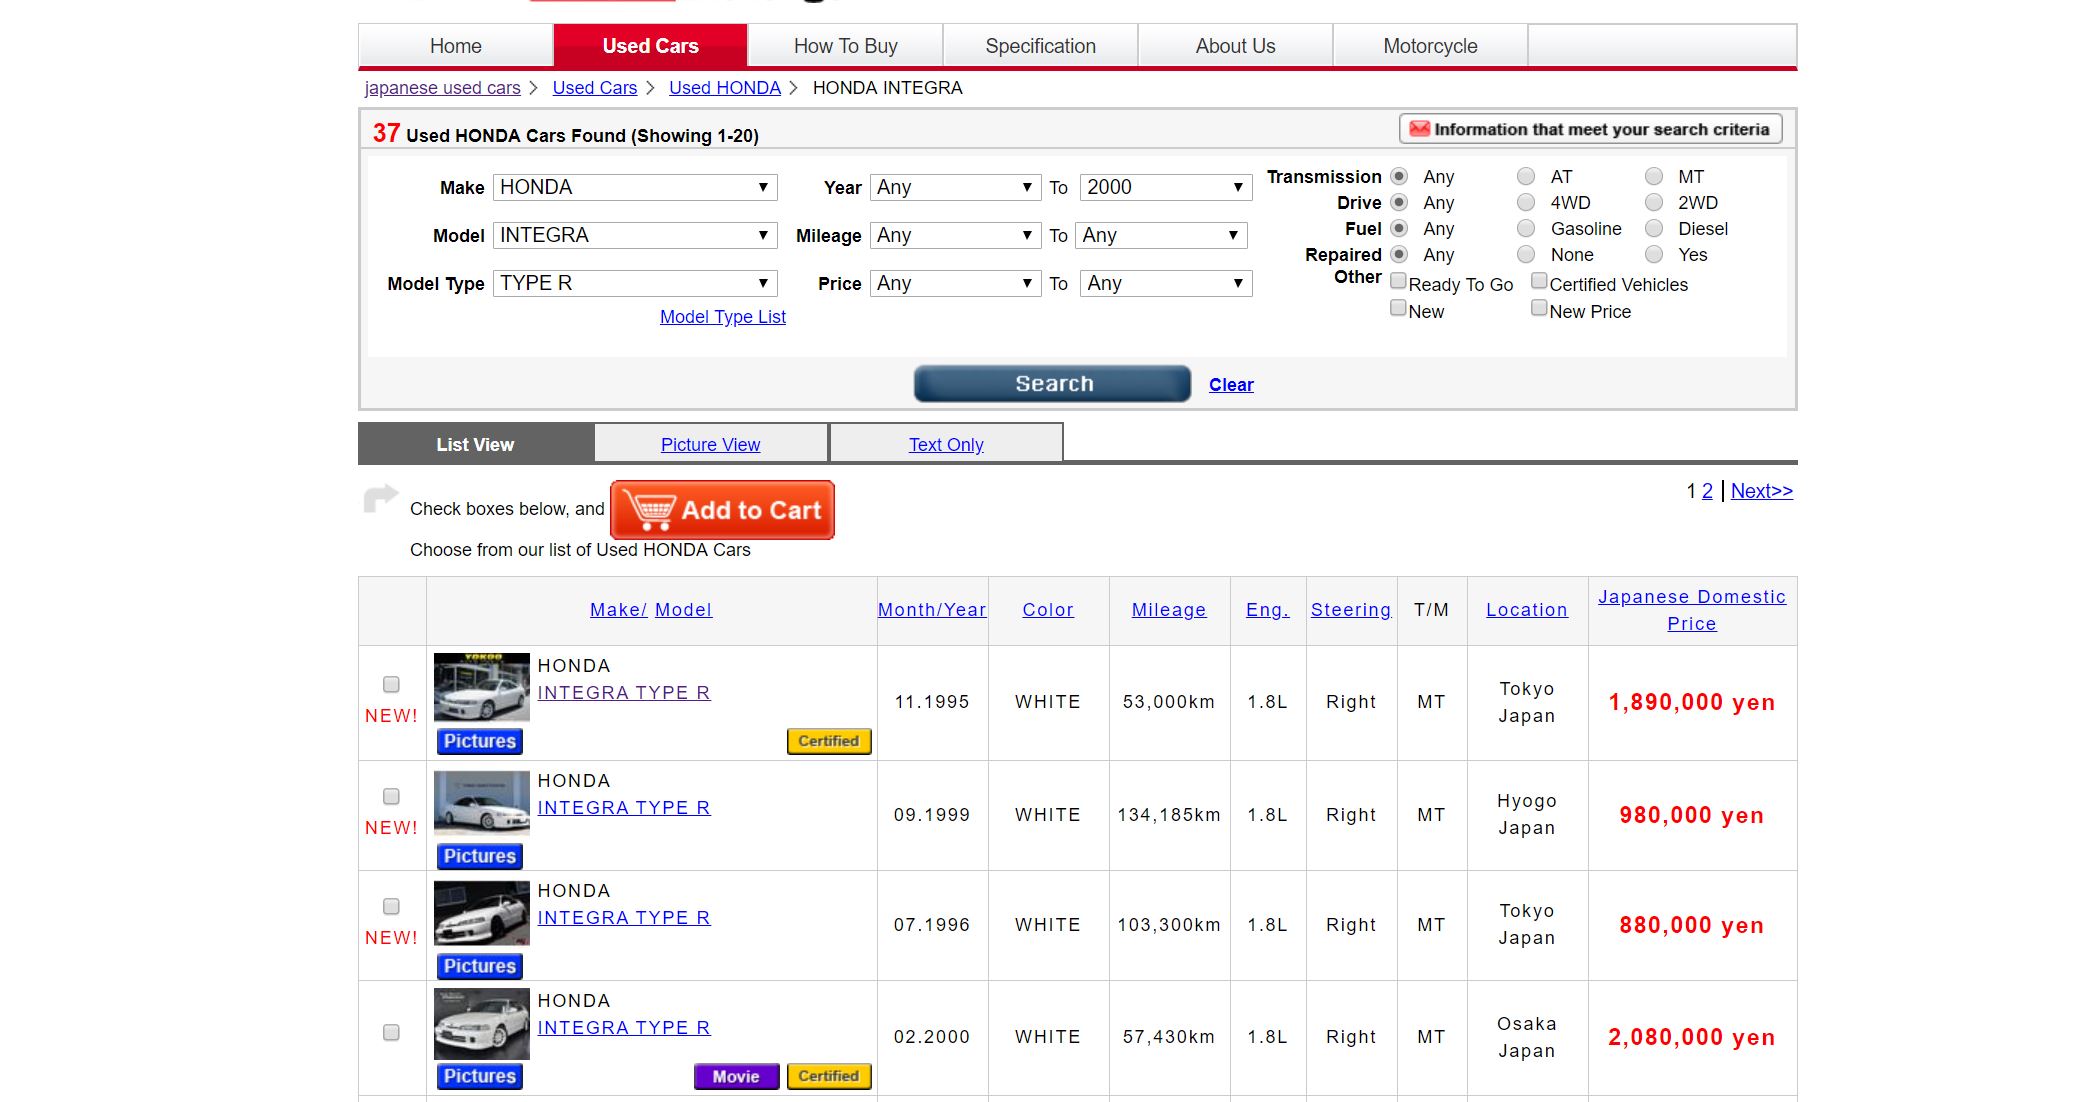Select Repaired None radio button
This screenshot has width=2093, height=1102.
click(x=1526, y=254)
